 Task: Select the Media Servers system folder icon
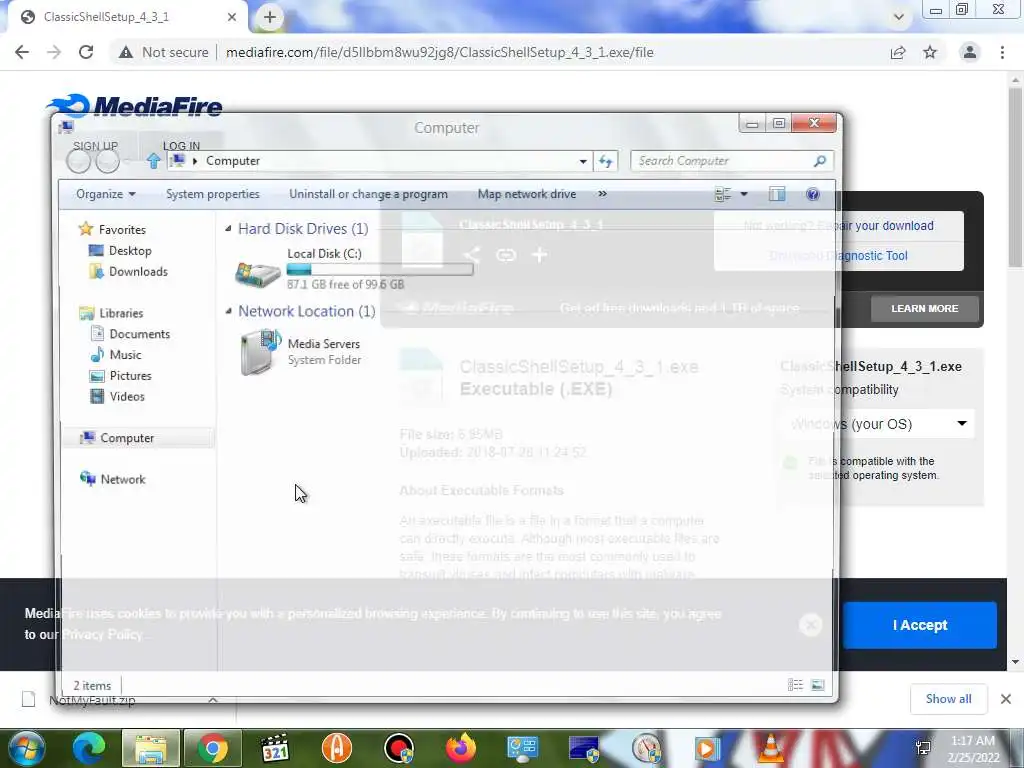[x=260, y=352]
